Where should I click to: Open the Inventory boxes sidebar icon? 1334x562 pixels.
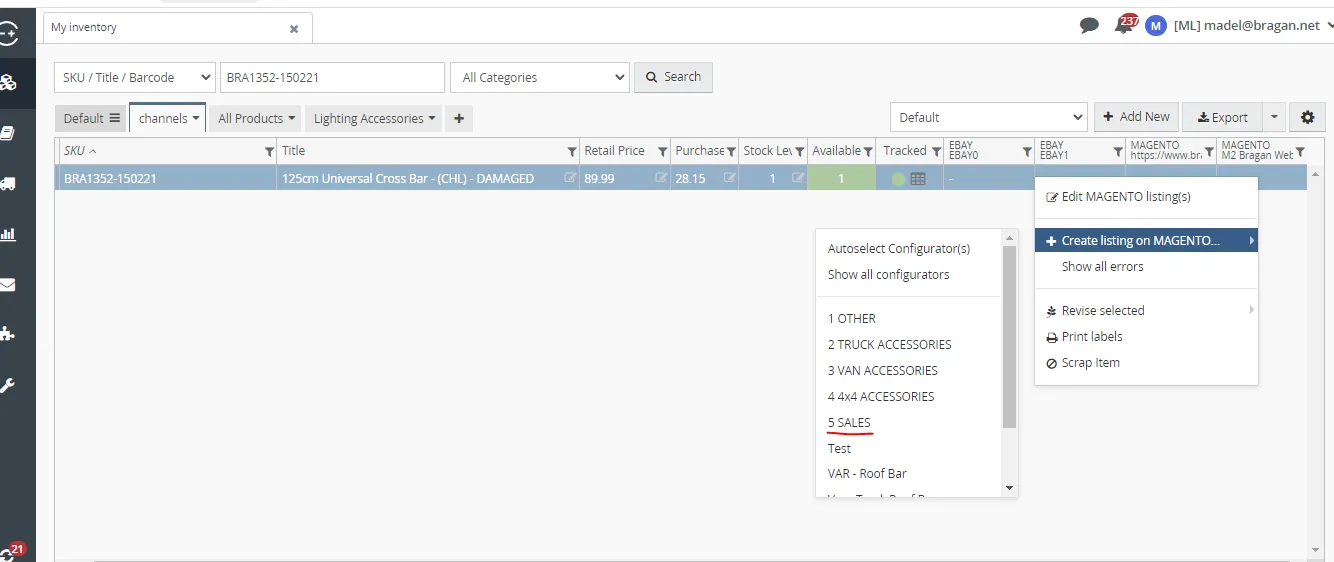click(x=7, y=82)
